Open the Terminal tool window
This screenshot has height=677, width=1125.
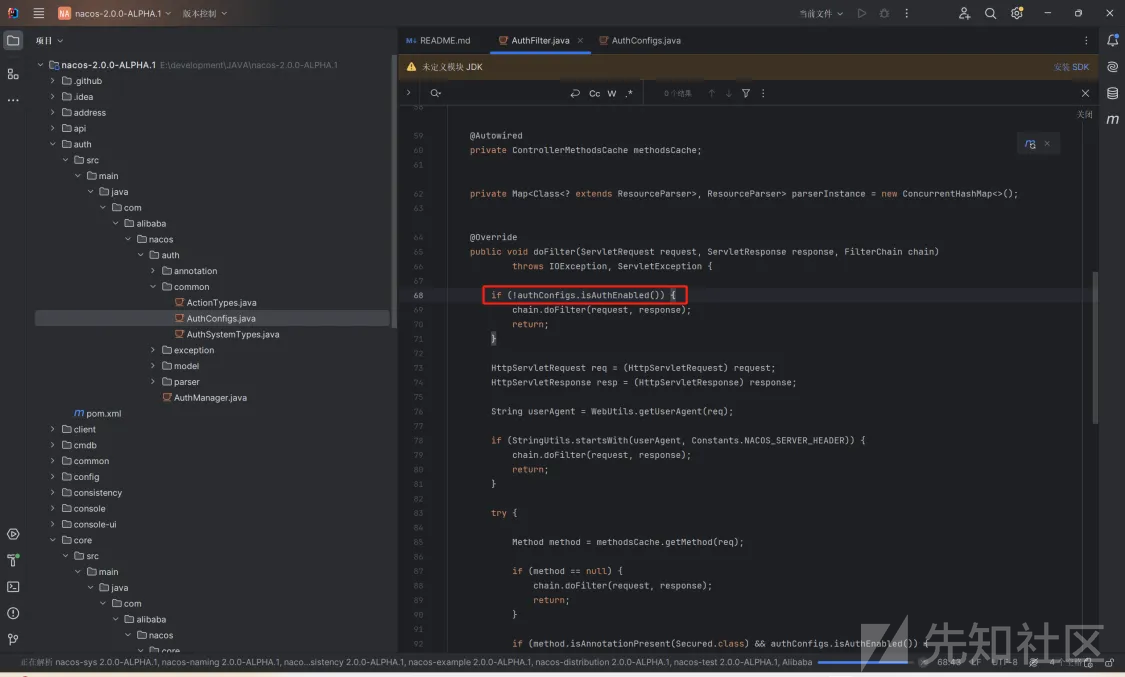point(13,587)
